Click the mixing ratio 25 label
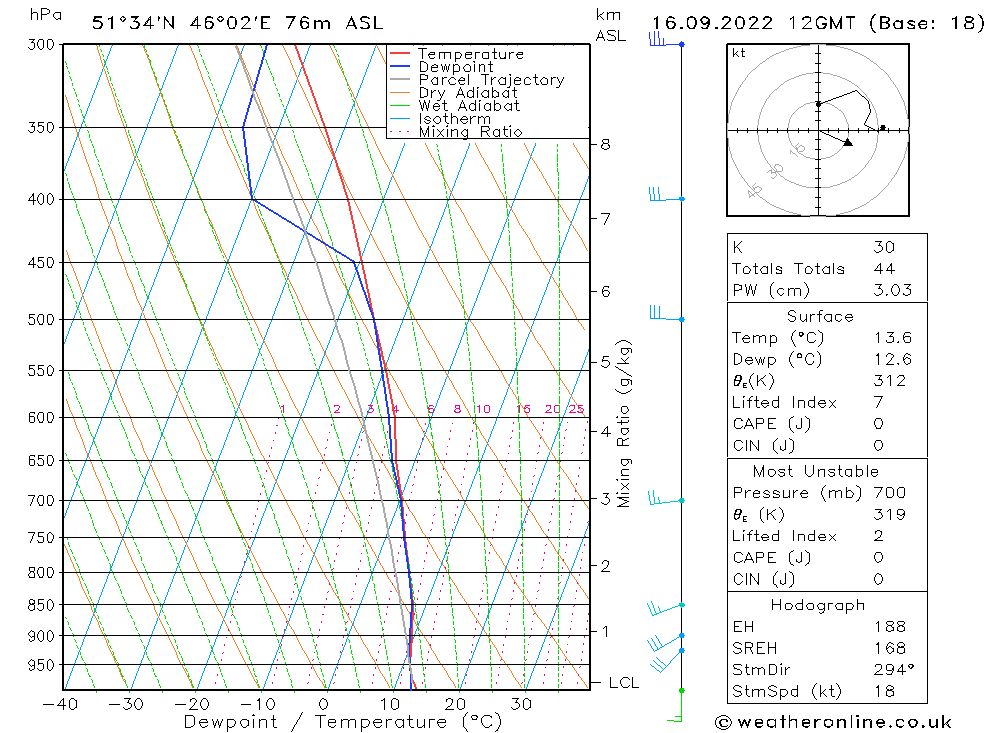This screenshot has height=733, width=1000. (x=577, y=409)
